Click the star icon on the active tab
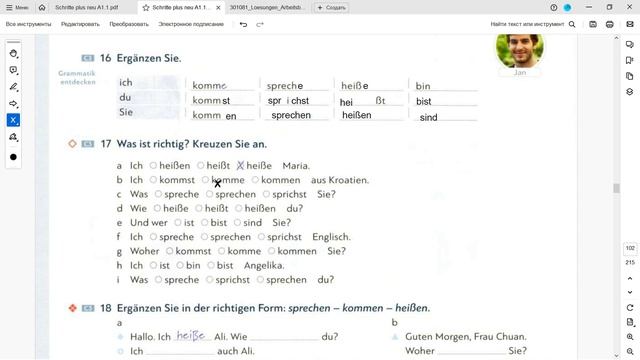Screen dimensions: 640x360 [146, 8]
